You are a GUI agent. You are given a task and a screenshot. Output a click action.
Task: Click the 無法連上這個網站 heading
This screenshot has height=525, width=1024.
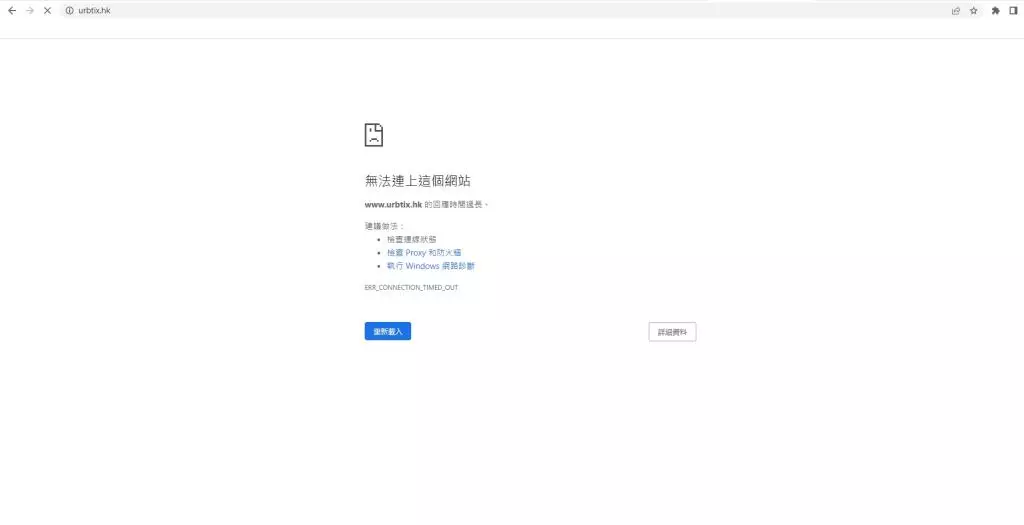click(x=417, y=181)
